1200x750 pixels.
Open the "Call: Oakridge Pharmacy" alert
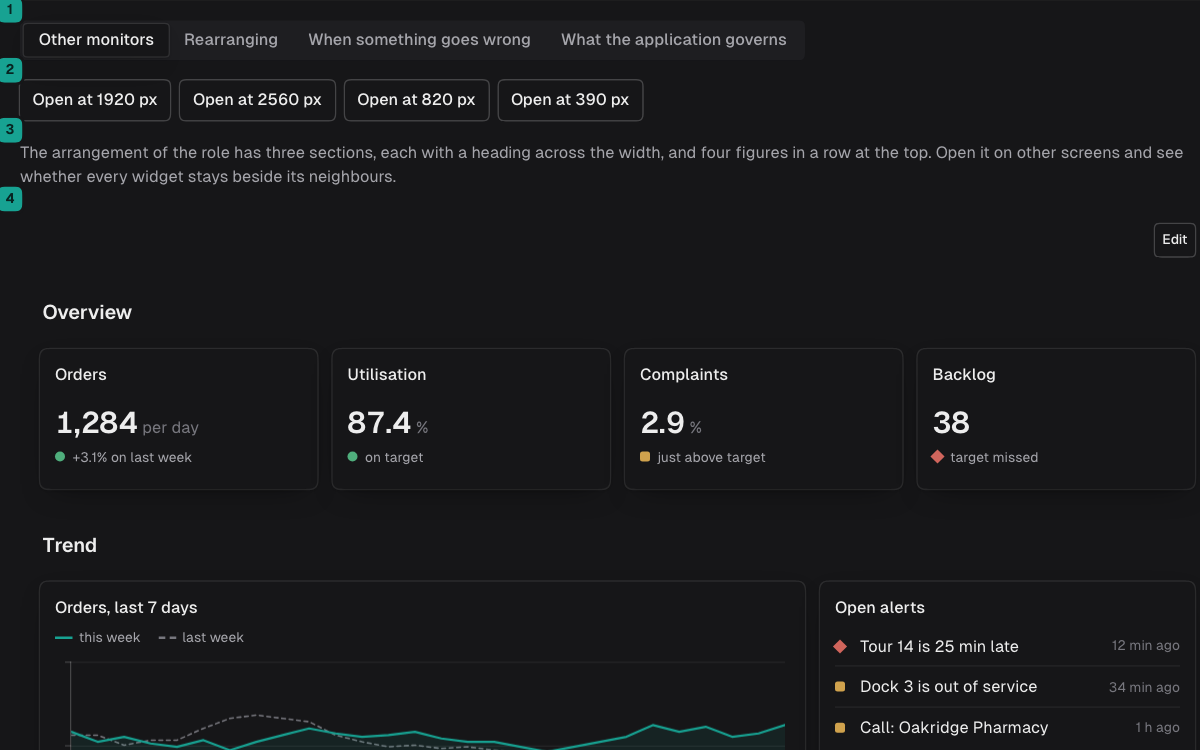point(1007,728)
